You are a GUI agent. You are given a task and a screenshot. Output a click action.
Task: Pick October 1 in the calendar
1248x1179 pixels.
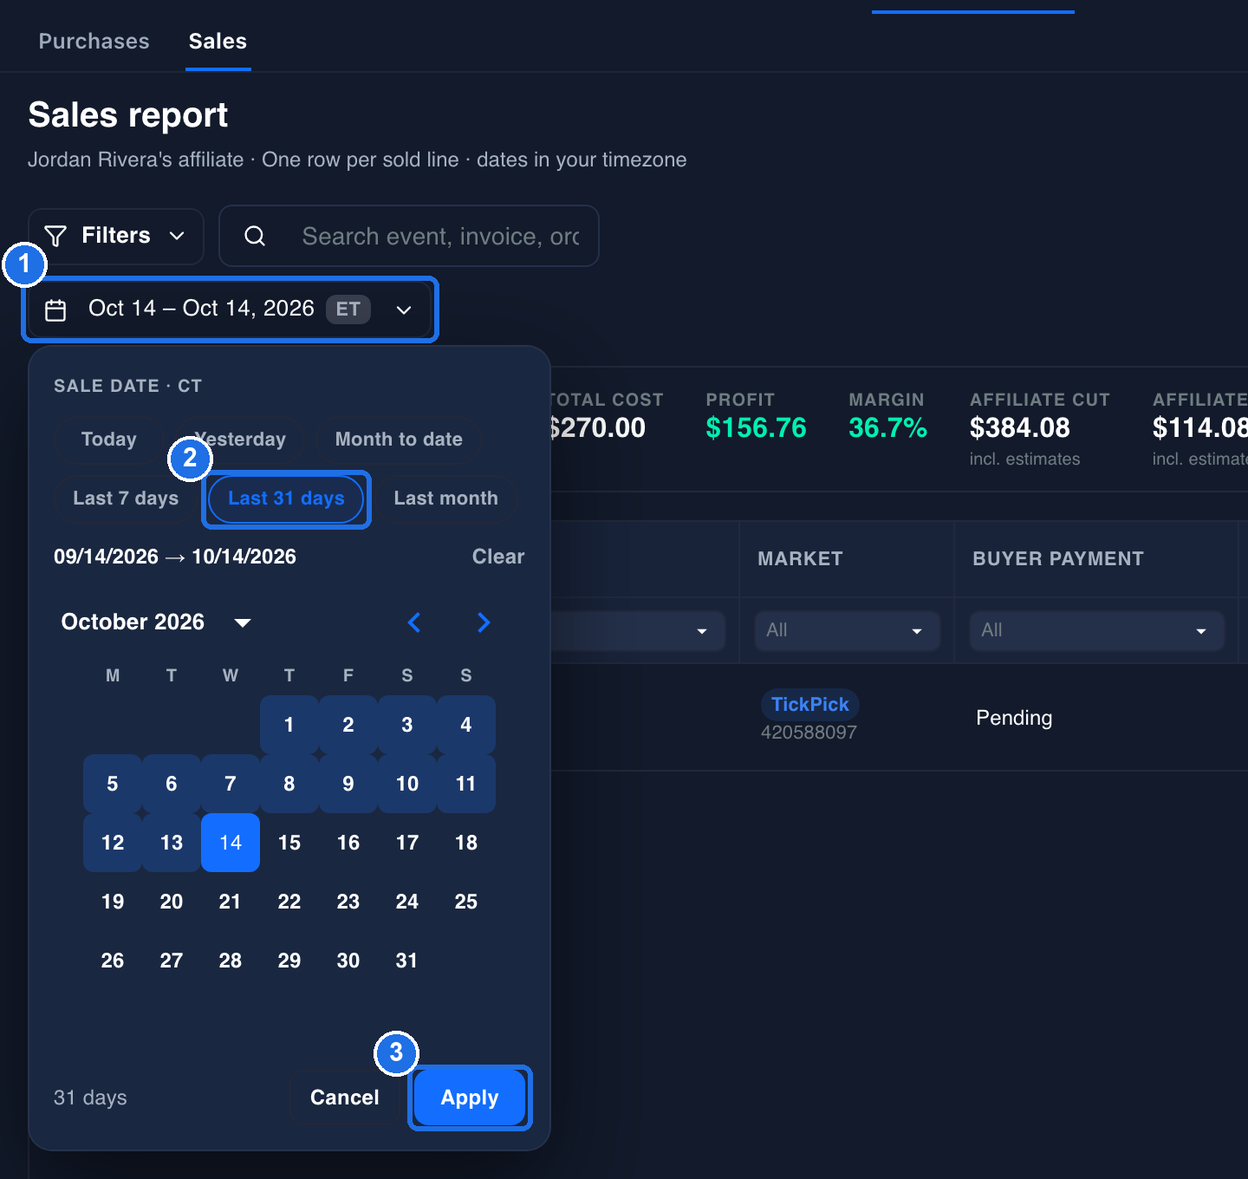tap(289, 725)
